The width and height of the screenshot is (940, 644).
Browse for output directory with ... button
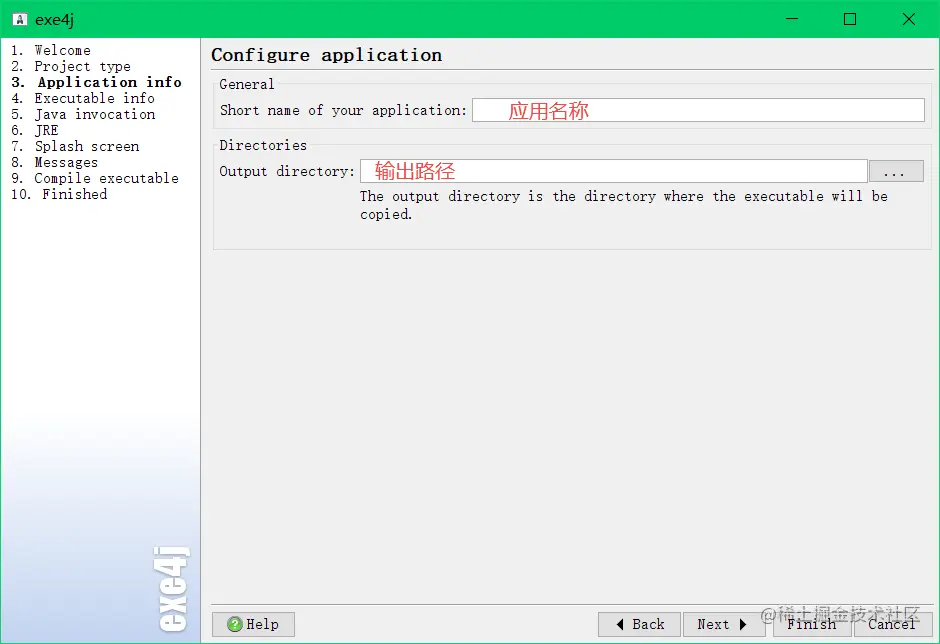(896, 171)
